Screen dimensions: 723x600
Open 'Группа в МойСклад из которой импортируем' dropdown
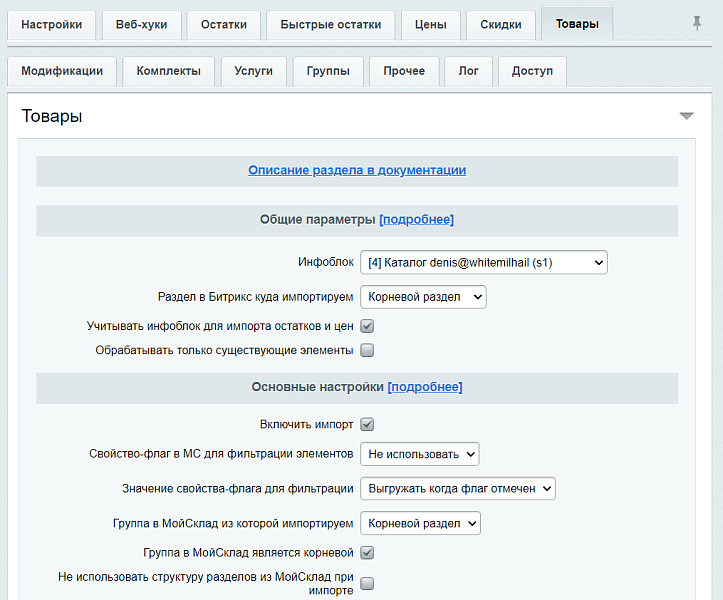point(420,523)
